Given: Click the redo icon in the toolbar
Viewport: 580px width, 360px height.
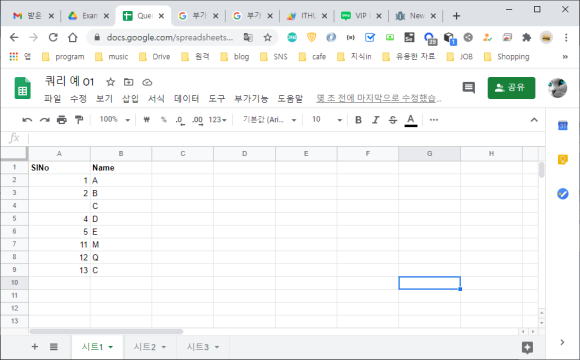Looking at the screenshot, I should [x=45, y=120].
